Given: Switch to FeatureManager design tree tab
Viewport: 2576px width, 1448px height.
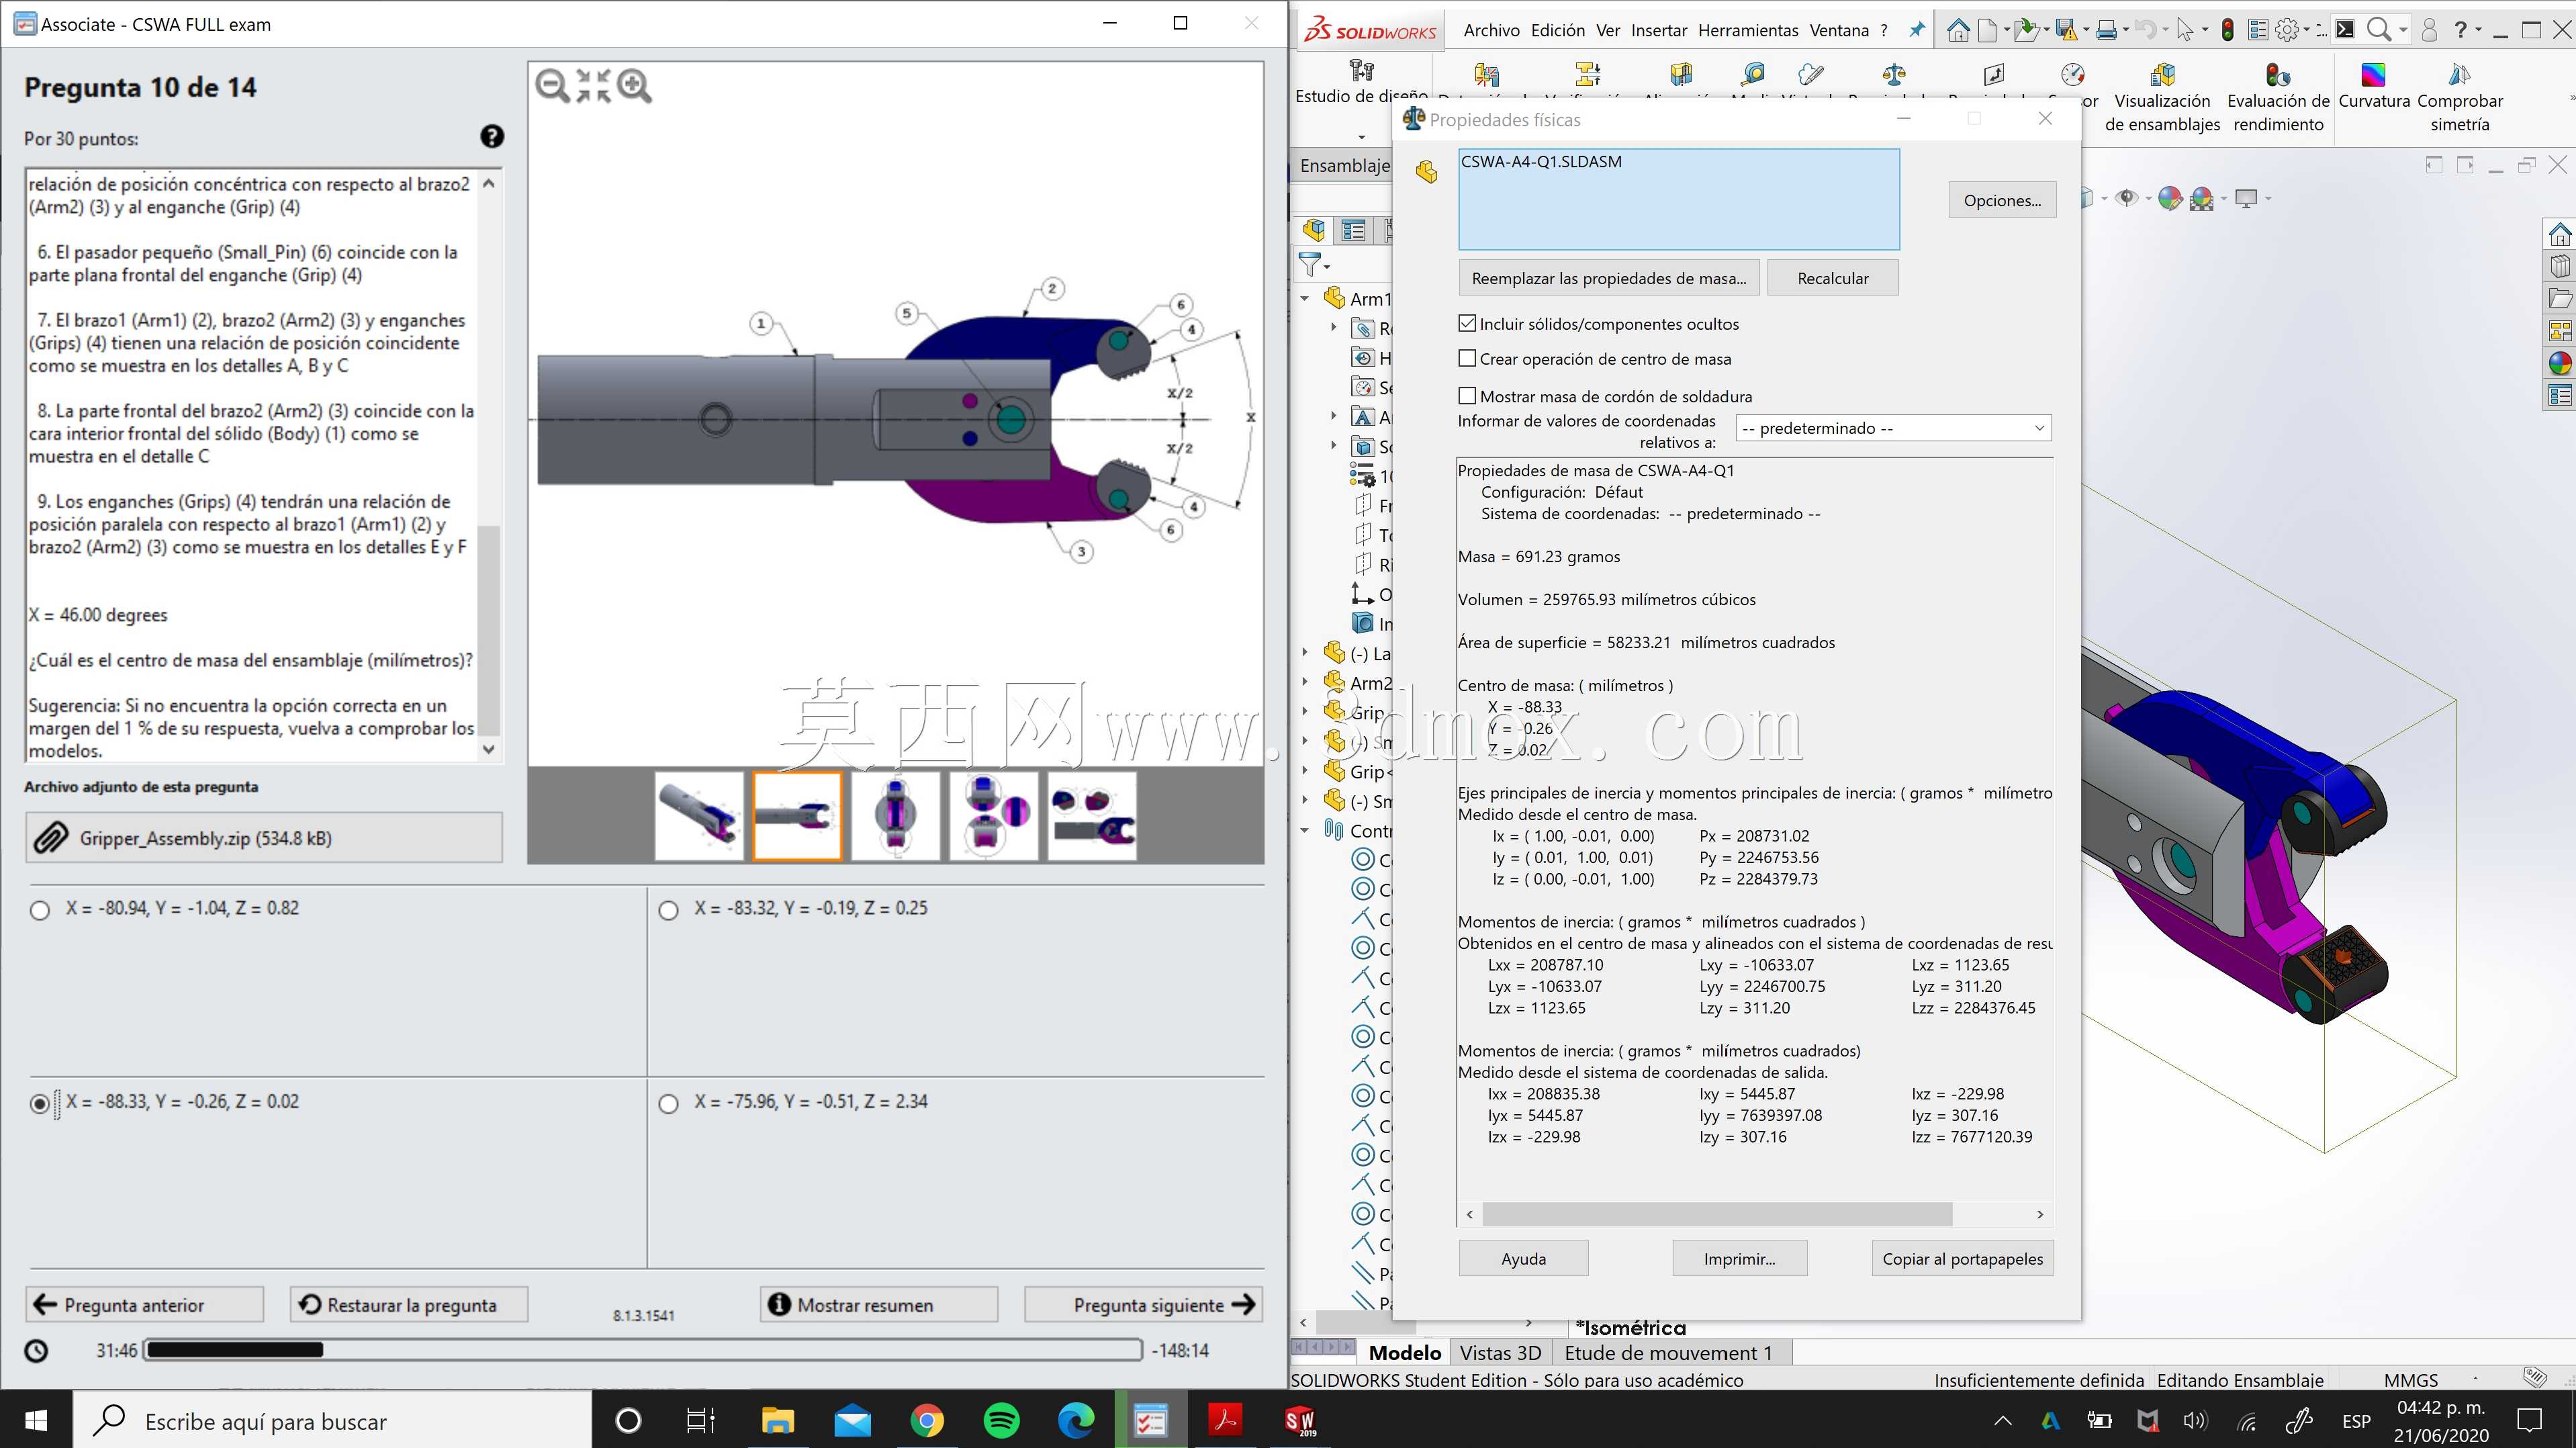Looking at the screenshot, I should click(1314, 231).
